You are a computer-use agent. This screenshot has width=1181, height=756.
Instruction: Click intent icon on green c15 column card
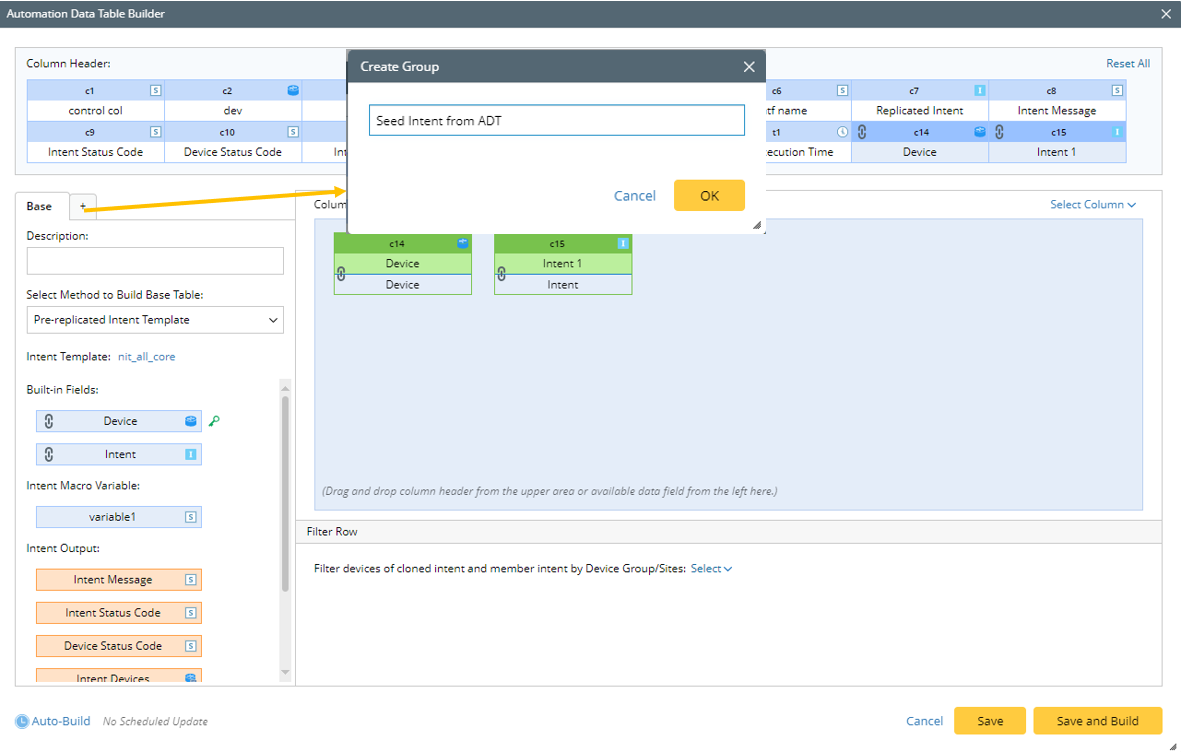click(x=623, y=243)
